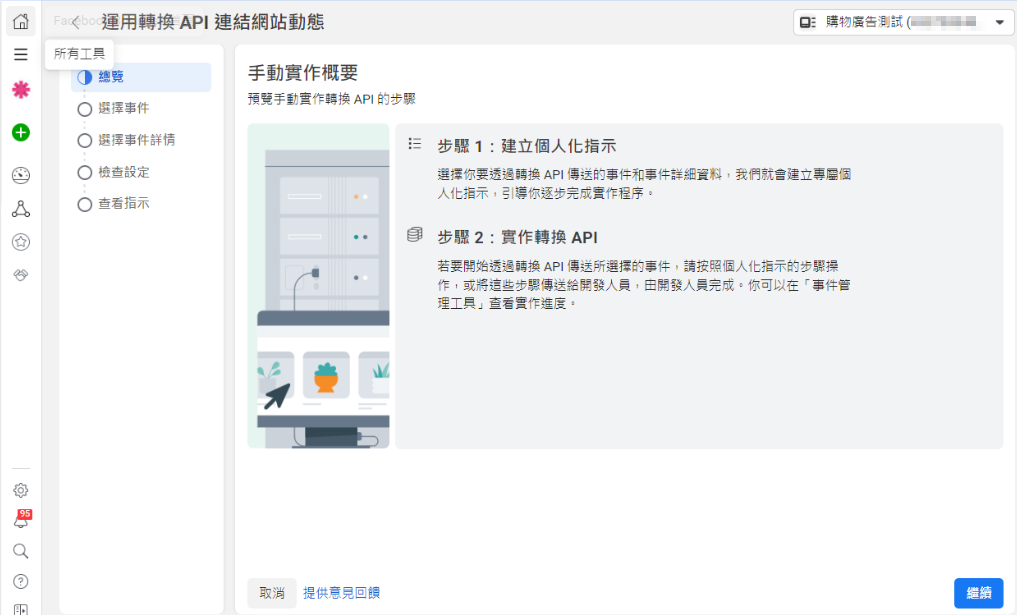The height and width of the screenshot is (615, 1017).
Task: Open the help question mark icon
Action: 20,581
